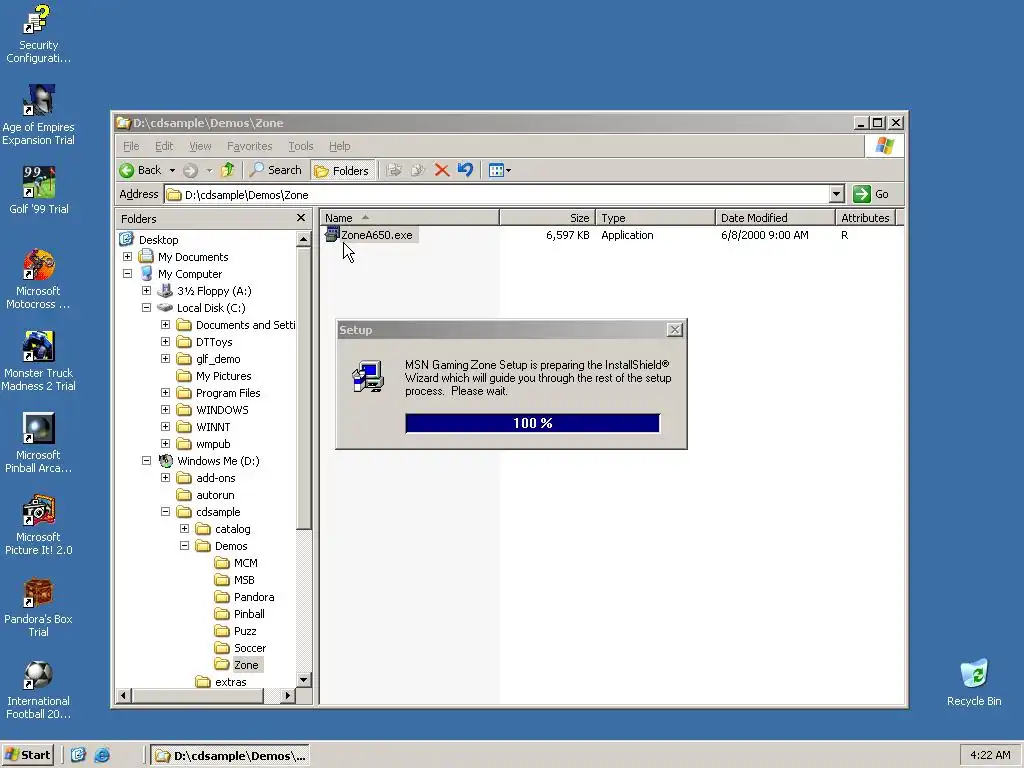Select the Desktop tree root

(158, 240)
